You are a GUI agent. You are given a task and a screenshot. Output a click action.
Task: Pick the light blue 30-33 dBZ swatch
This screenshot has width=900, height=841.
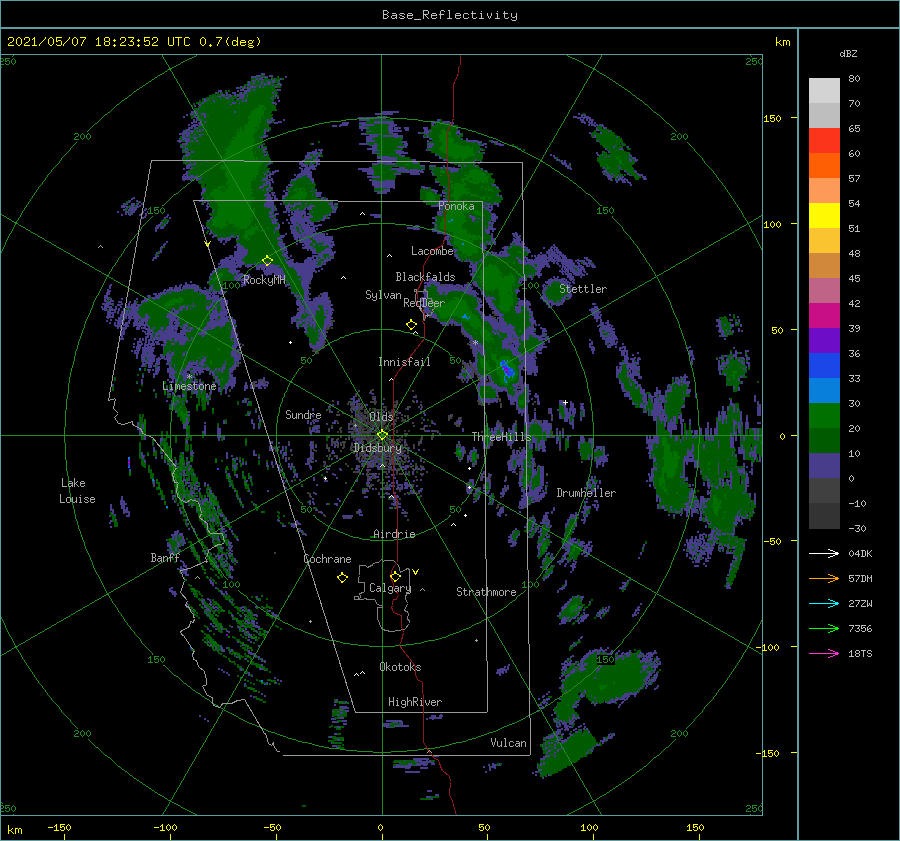coord(824,391)
